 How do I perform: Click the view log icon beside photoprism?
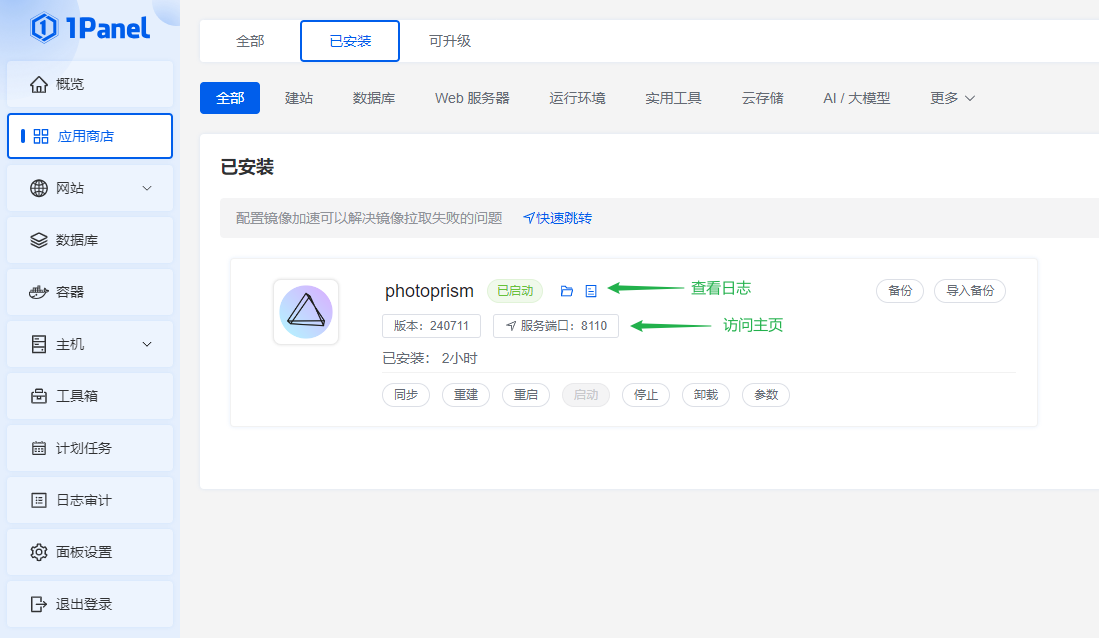tap(591, 291)
